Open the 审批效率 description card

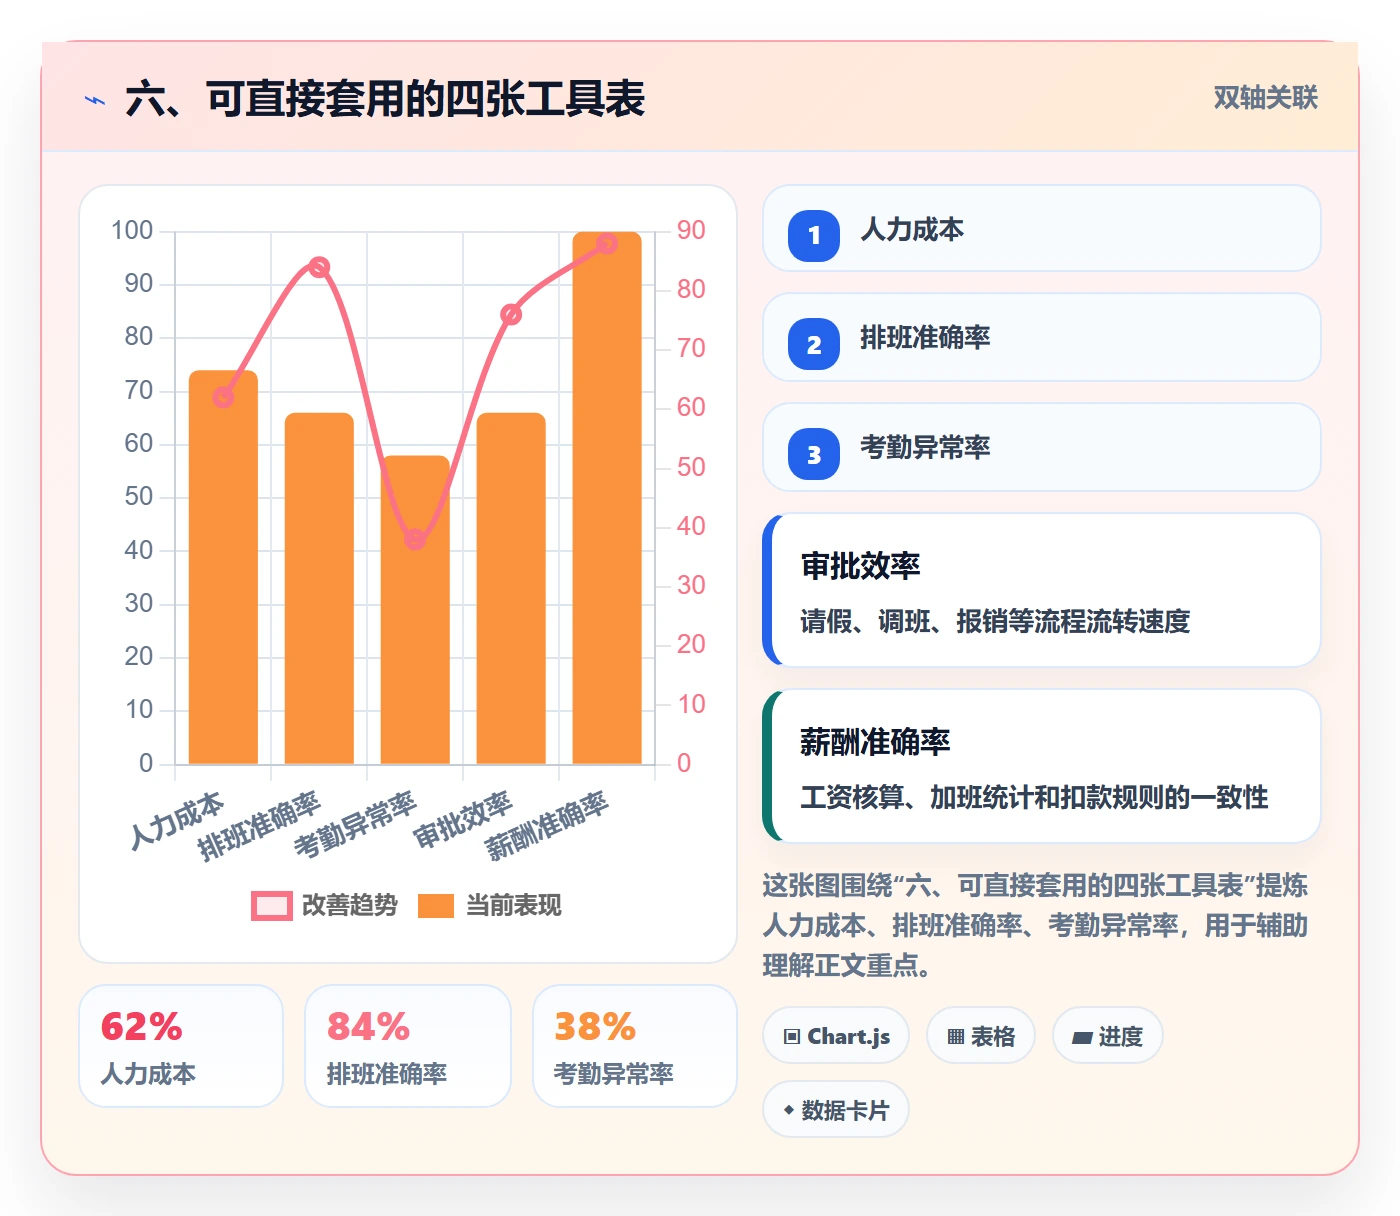click(x=1042, y=590)
